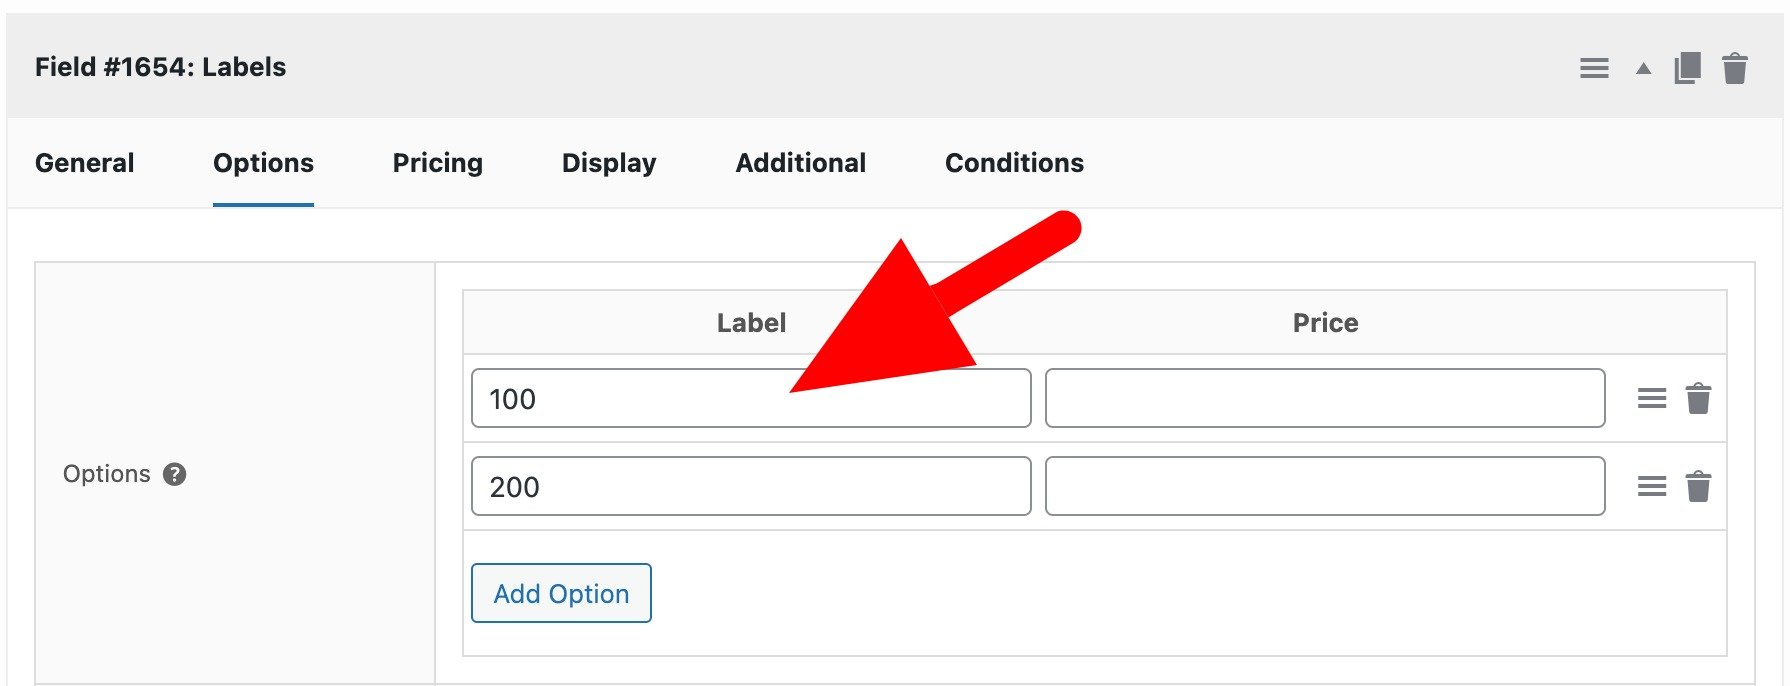Viewport: 1790px width, 686px height.
Task: Select the General tab
Action: click(84, 162)
